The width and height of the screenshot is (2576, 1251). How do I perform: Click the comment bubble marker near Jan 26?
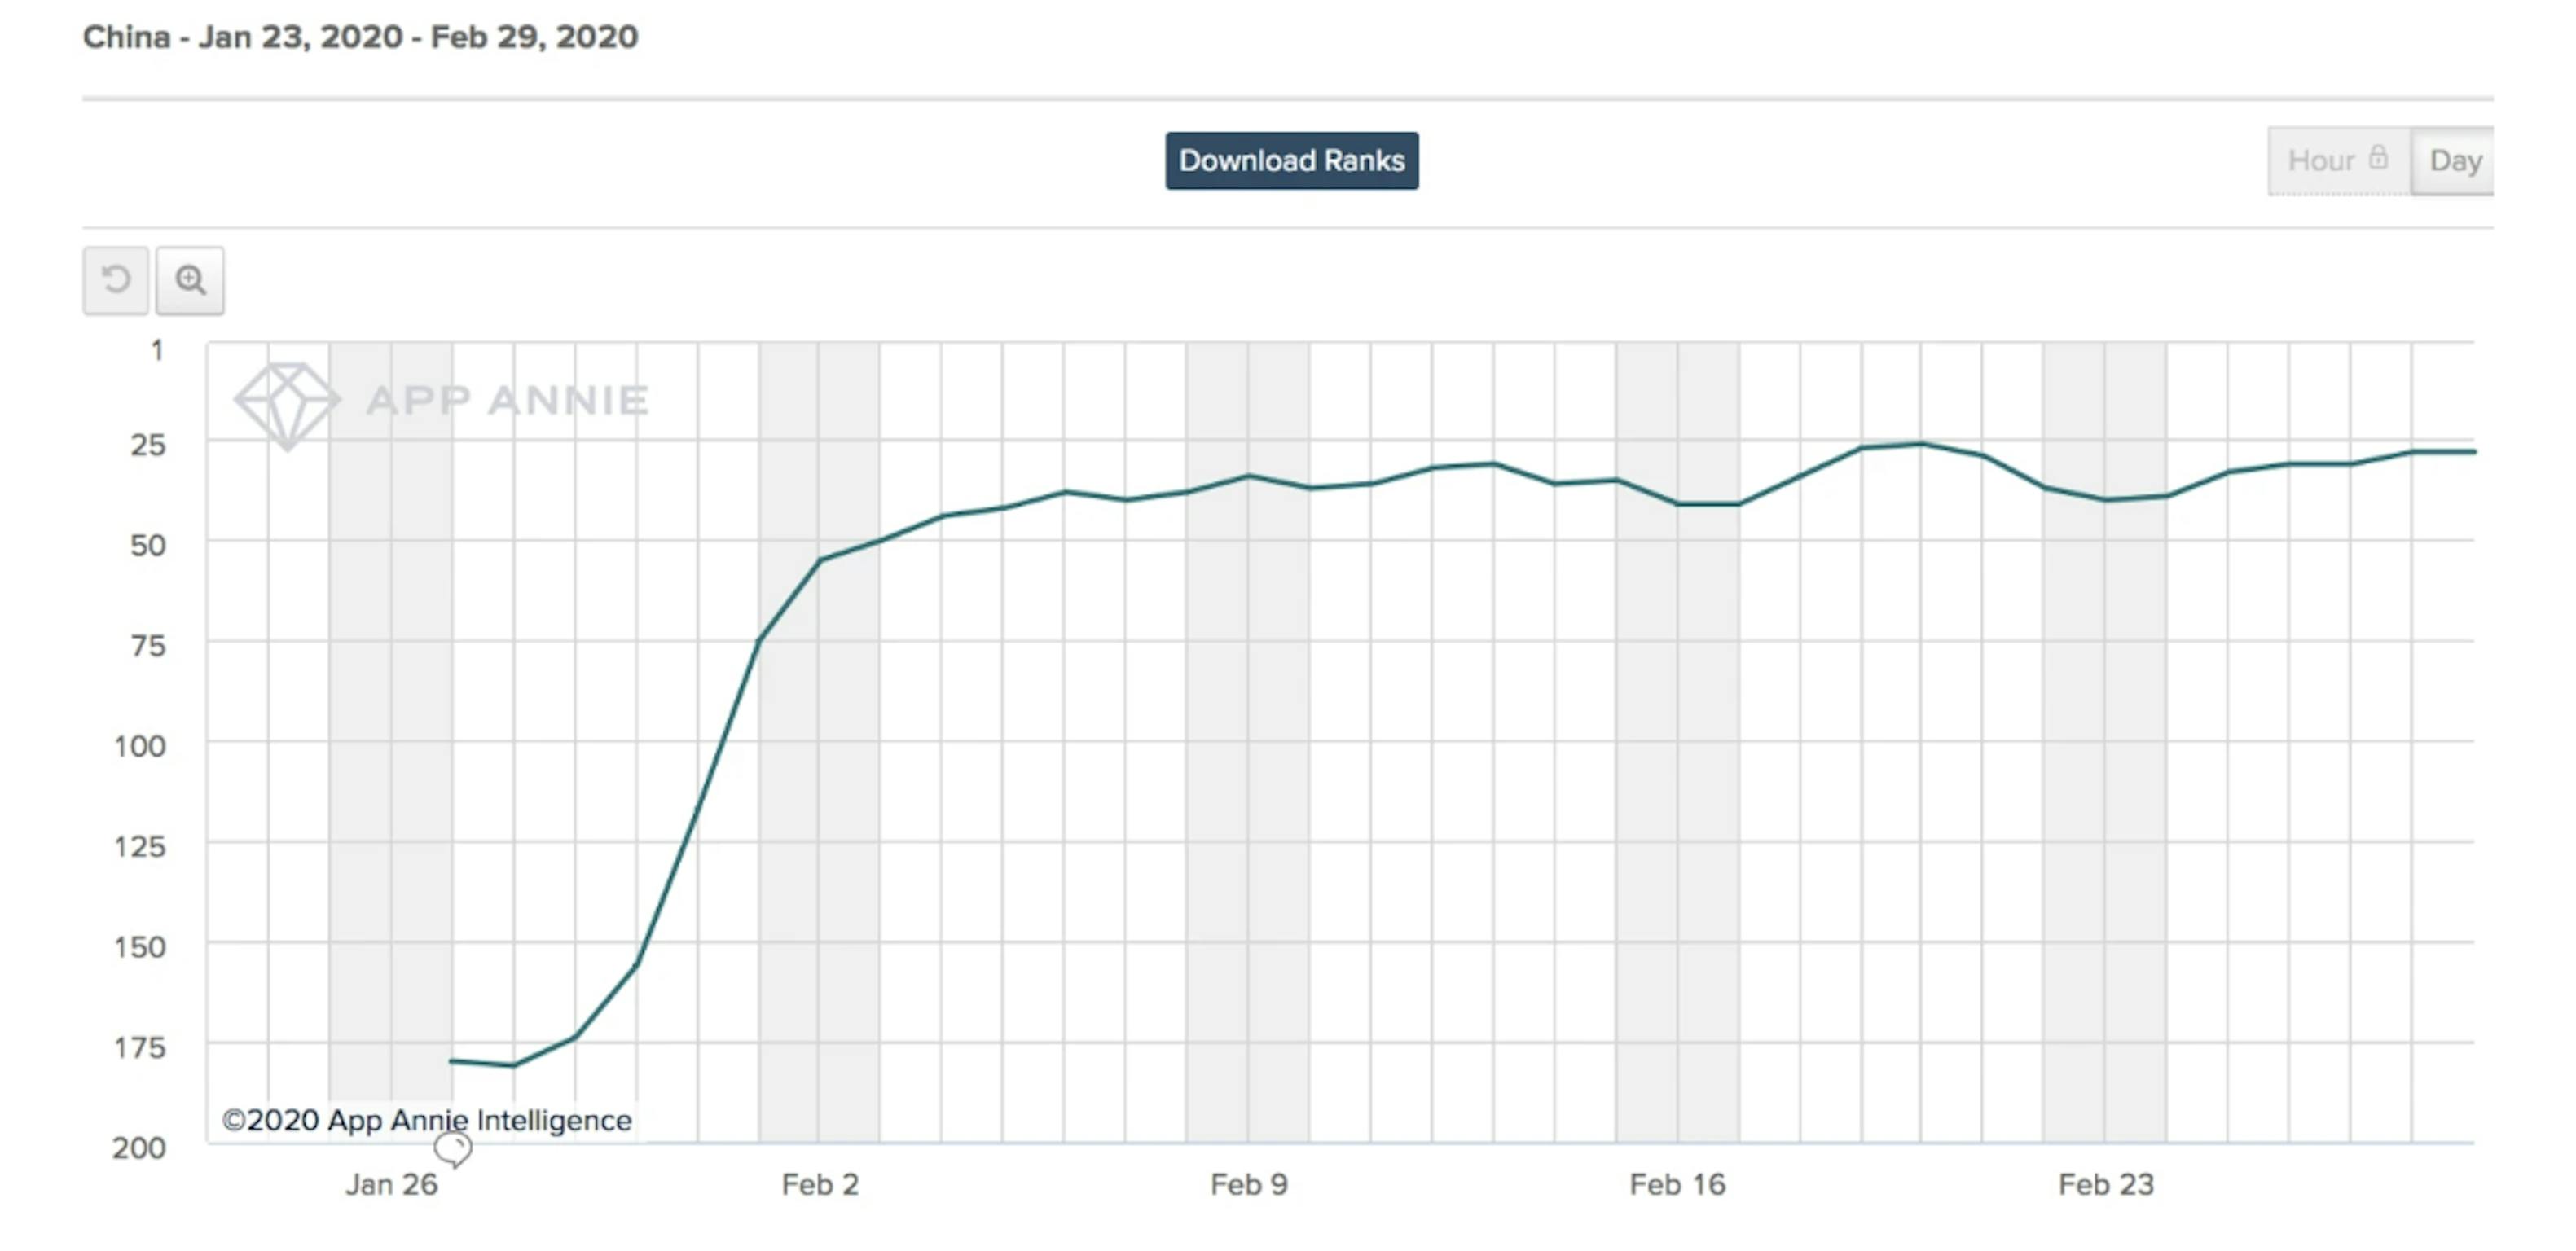coord(453,1149)
